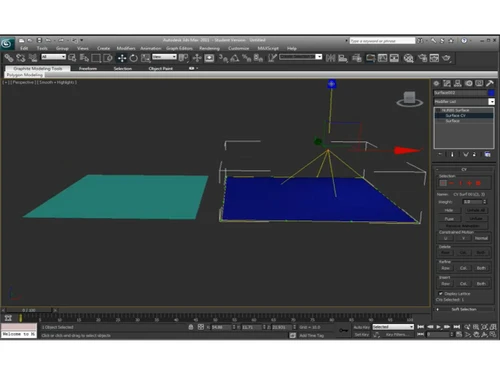Click the Refine Both button
The width and height of the screenshot is (500, 375).
[481, 268]
